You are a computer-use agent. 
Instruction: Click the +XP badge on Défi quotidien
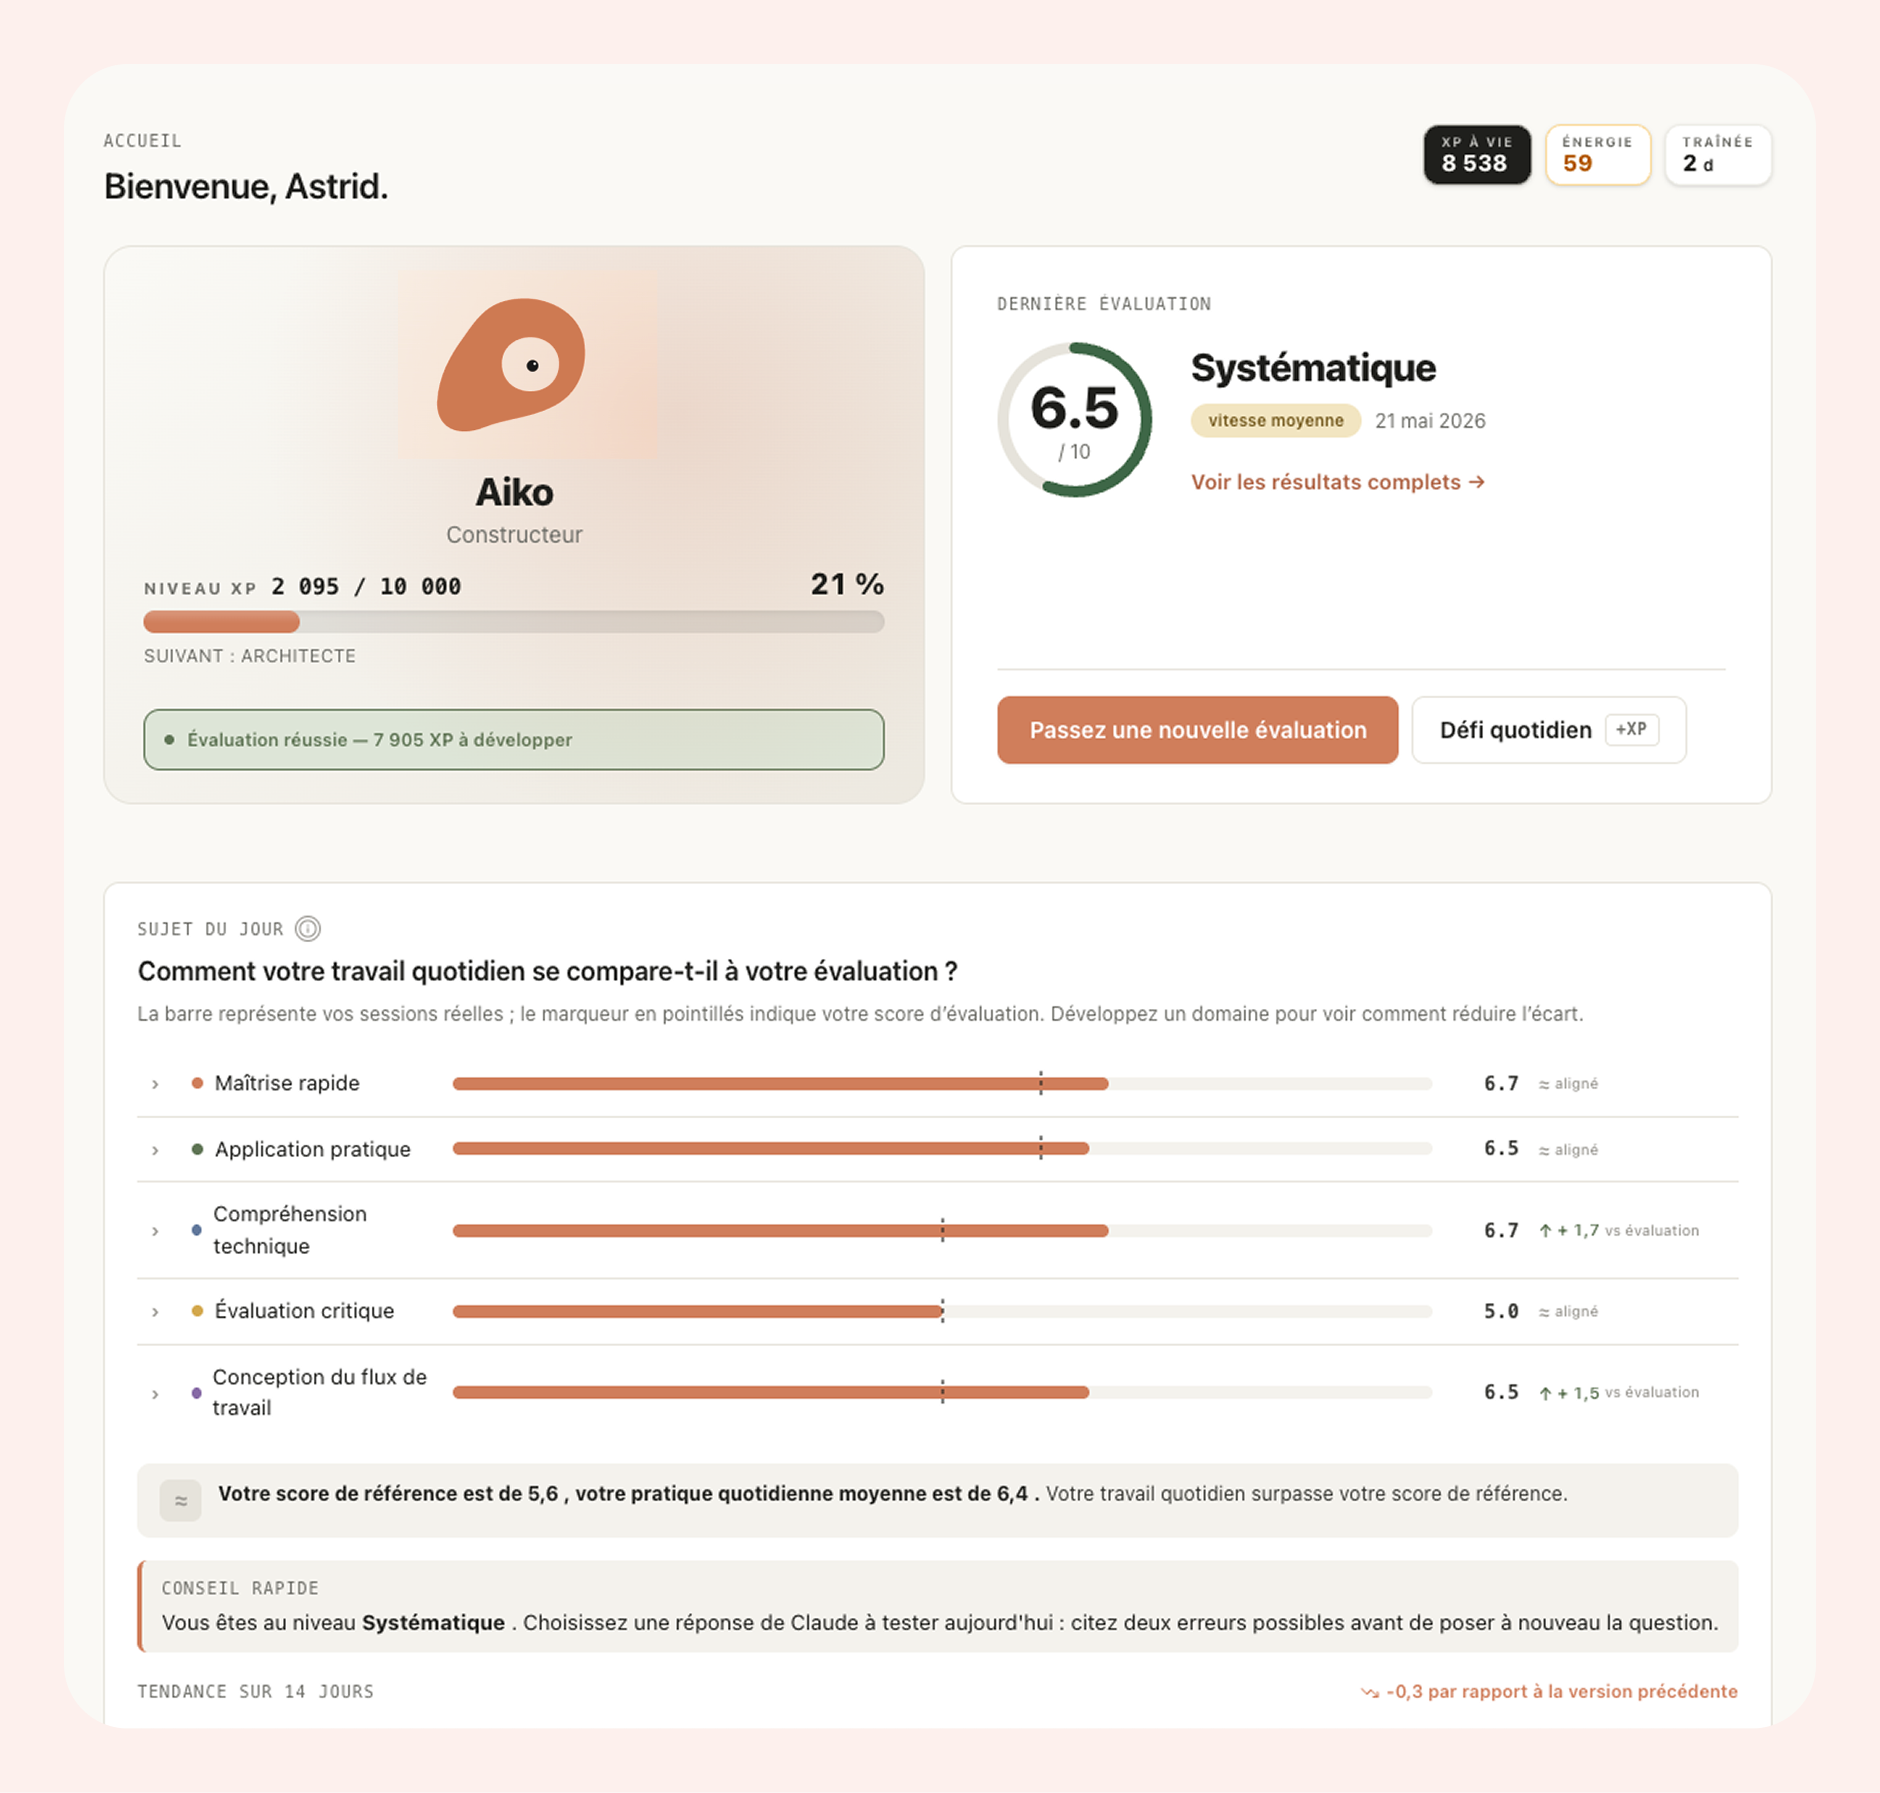tap(1632, 730)
